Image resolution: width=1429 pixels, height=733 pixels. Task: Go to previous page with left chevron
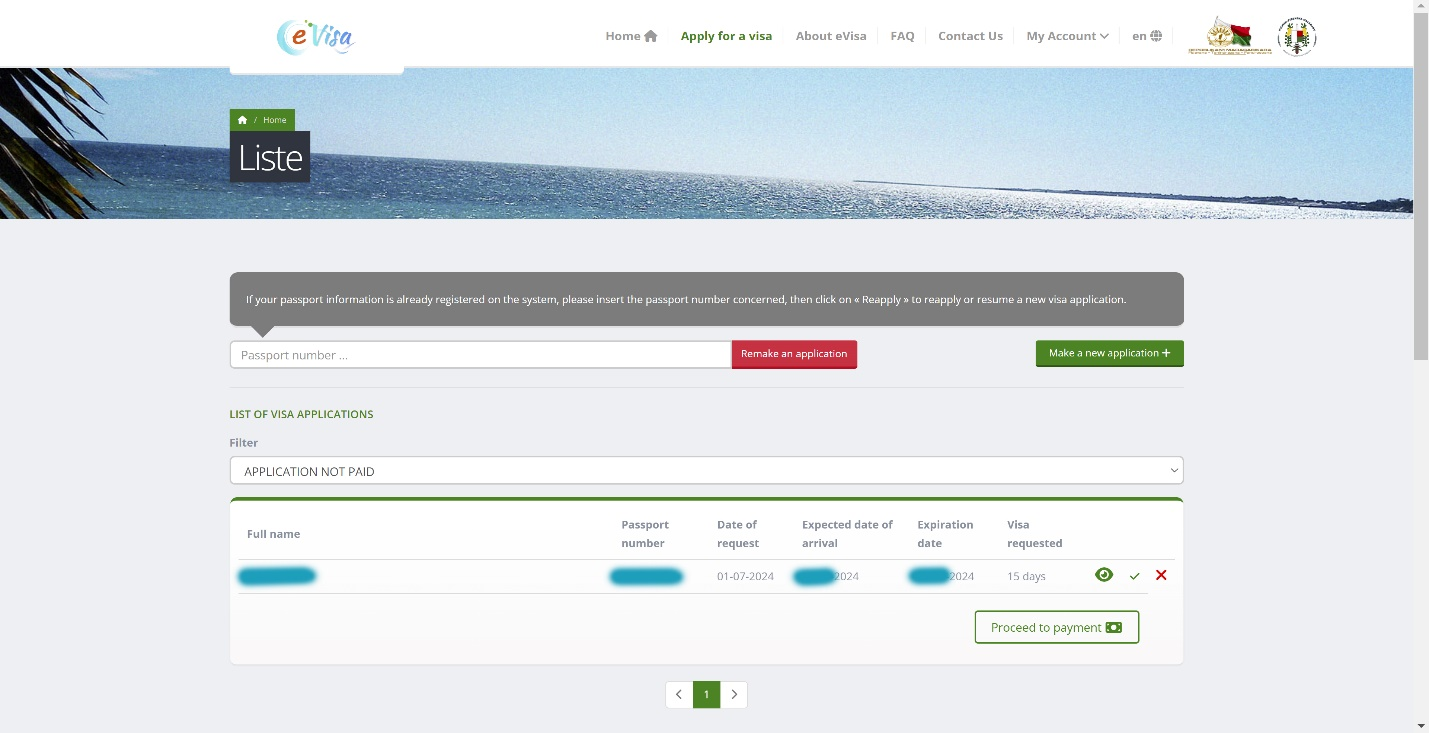point(679,695)
